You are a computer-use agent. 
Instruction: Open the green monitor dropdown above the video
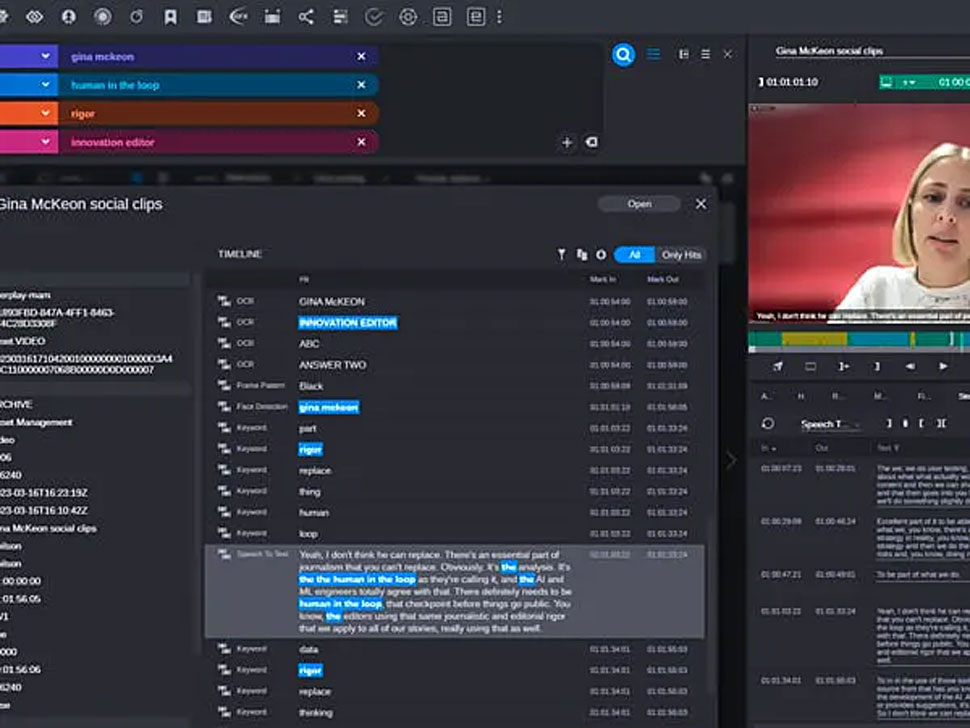click(x=909, y=82)
